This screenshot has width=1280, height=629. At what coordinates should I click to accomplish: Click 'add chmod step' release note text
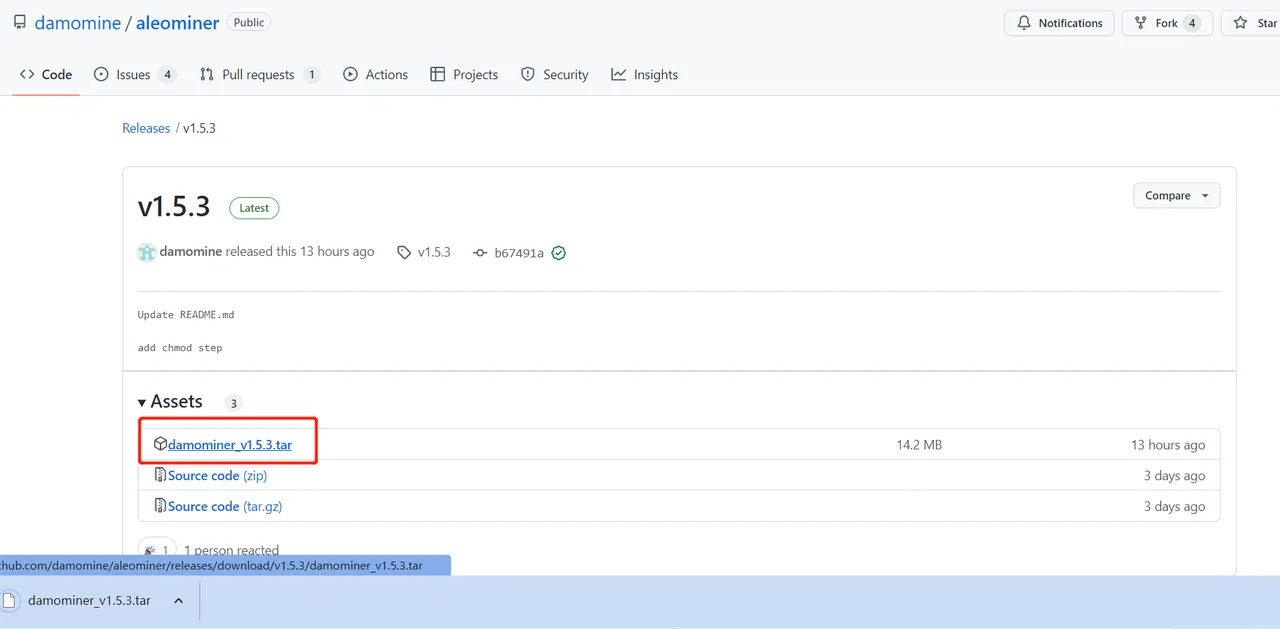[x=180, y=348]
